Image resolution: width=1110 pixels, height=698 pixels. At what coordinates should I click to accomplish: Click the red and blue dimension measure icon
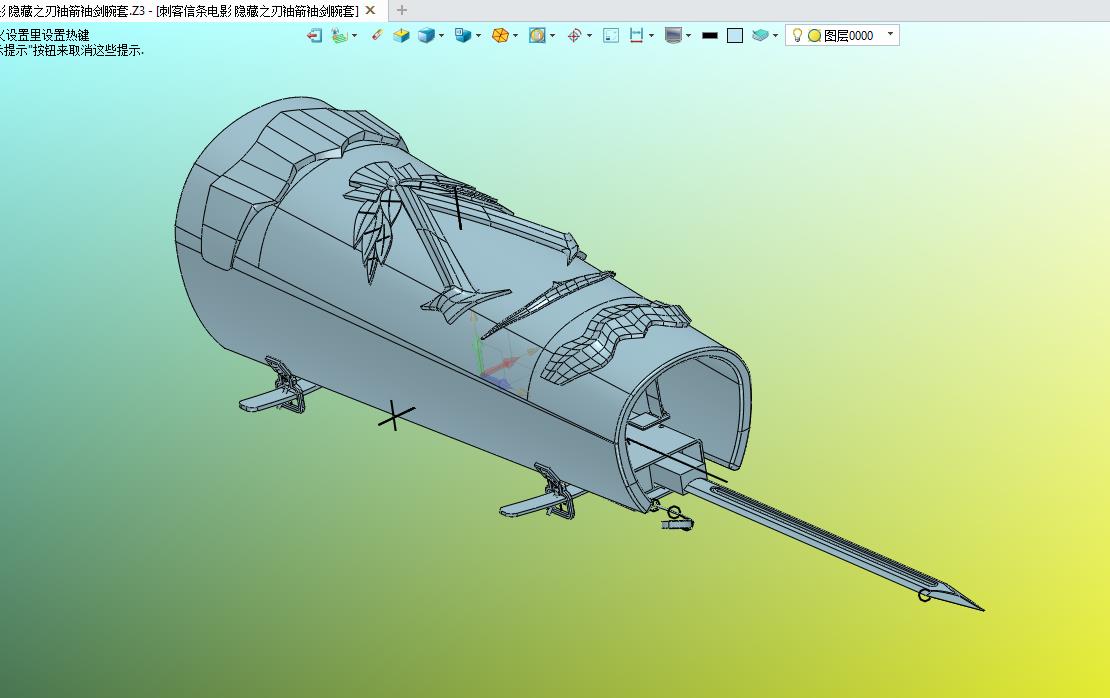tap(635, 35)
